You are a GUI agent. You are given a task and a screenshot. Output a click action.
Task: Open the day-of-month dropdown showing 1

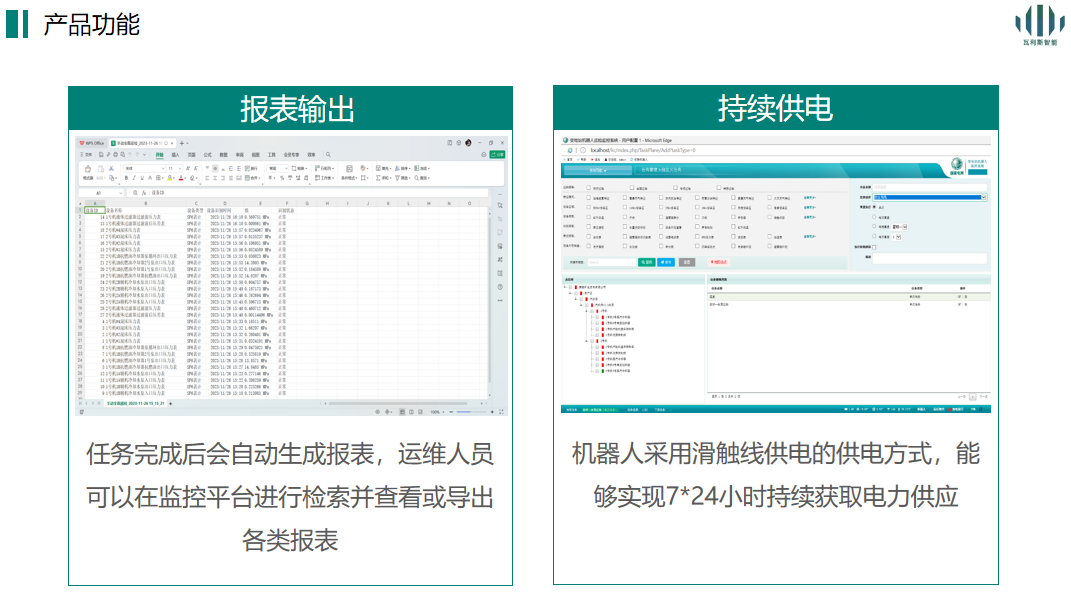point(897,237)
